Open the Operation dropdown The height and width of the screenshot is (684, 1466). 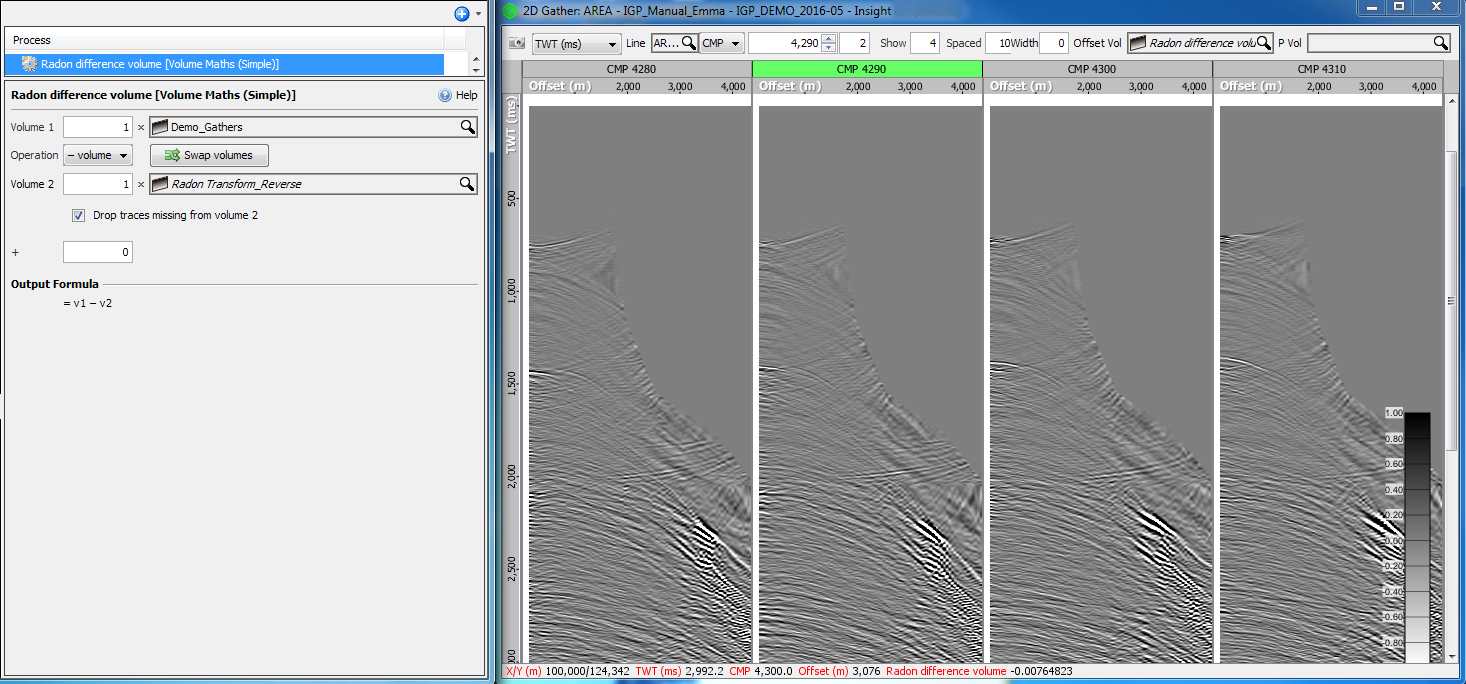point(98,155)
